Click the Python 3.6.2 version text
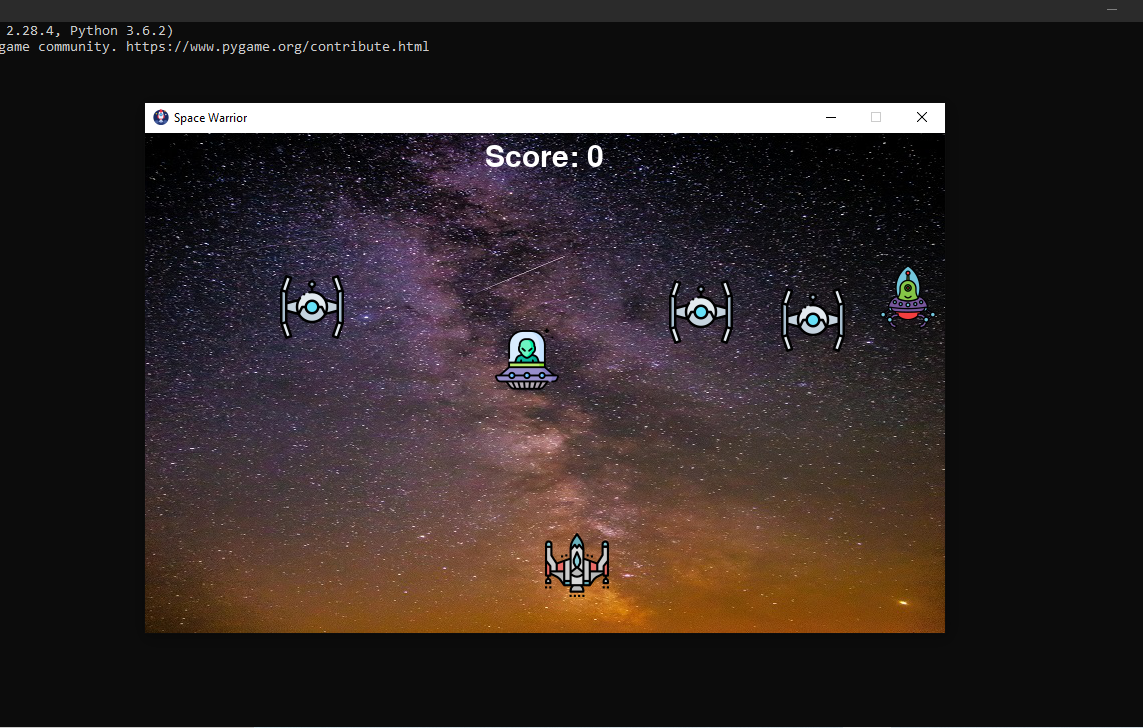 point(119,31)
